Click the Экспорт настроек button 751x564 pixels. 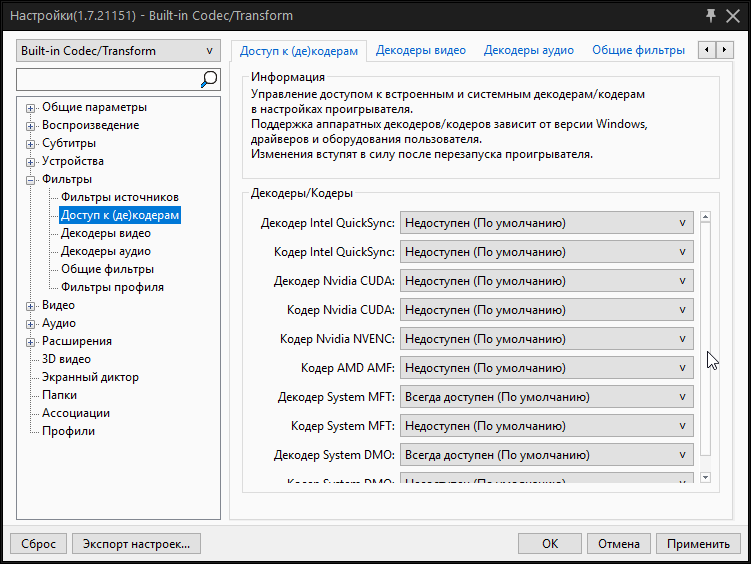pyautogui.click(x=137, y=544)
